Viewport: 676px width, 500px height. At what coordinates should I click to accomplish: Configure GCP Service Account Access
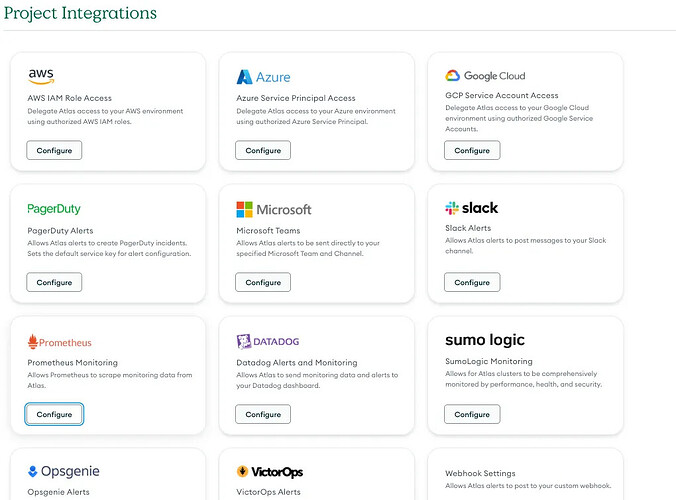[x=472, y=150]
